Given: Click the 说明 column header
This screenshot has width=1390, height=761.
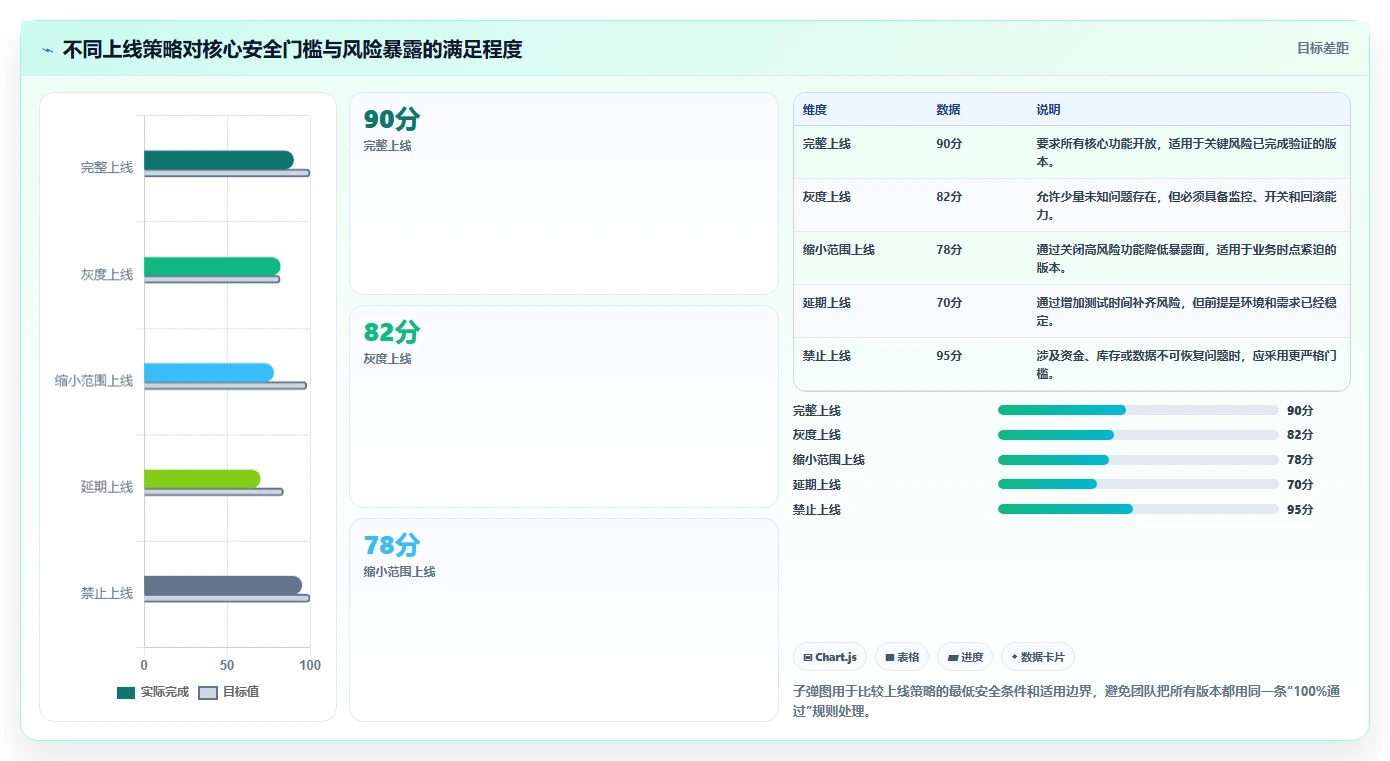Looking at the screenshot, I should click(1048, 110).
